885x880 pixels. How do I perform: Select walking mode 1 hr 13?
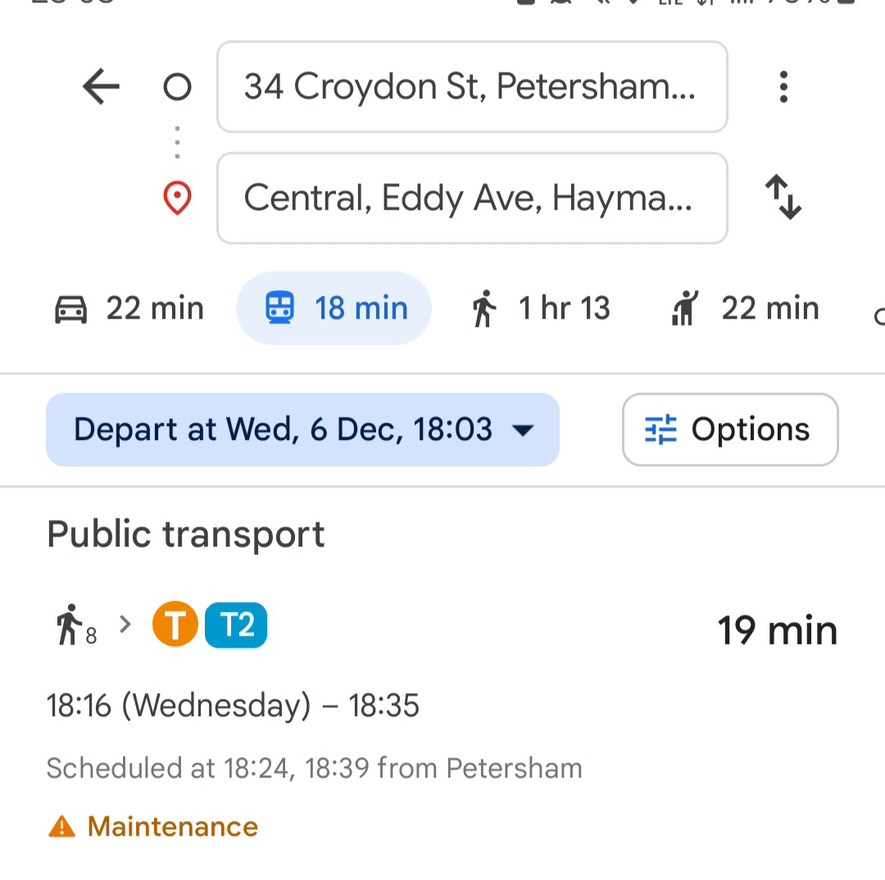[x=541, y=309]
